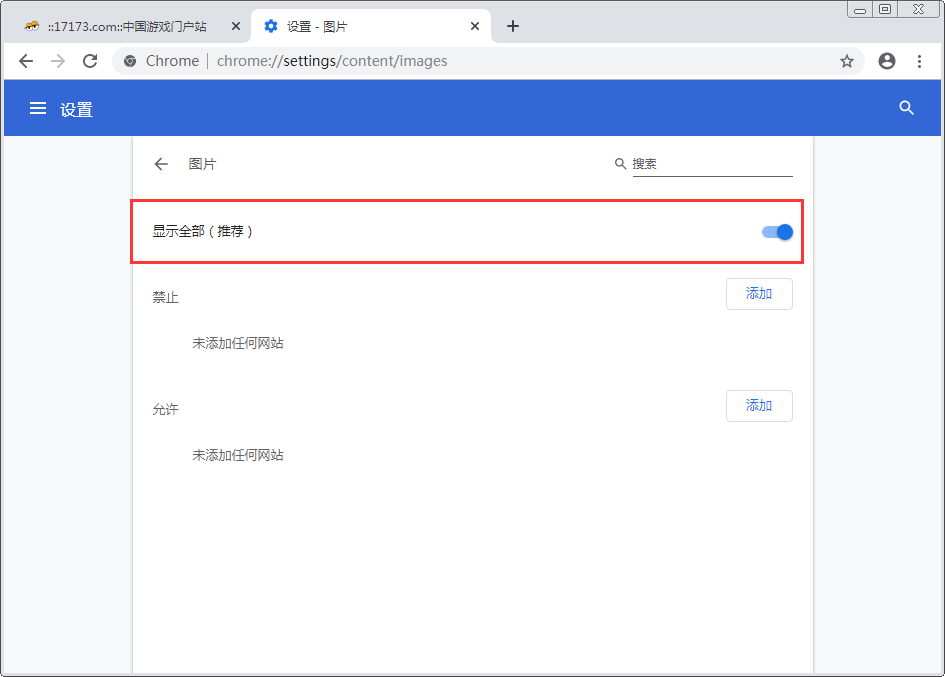Click 添加 next to the 禁止 section
Viewport: 945px width, 677px height.
click(759, 293)
